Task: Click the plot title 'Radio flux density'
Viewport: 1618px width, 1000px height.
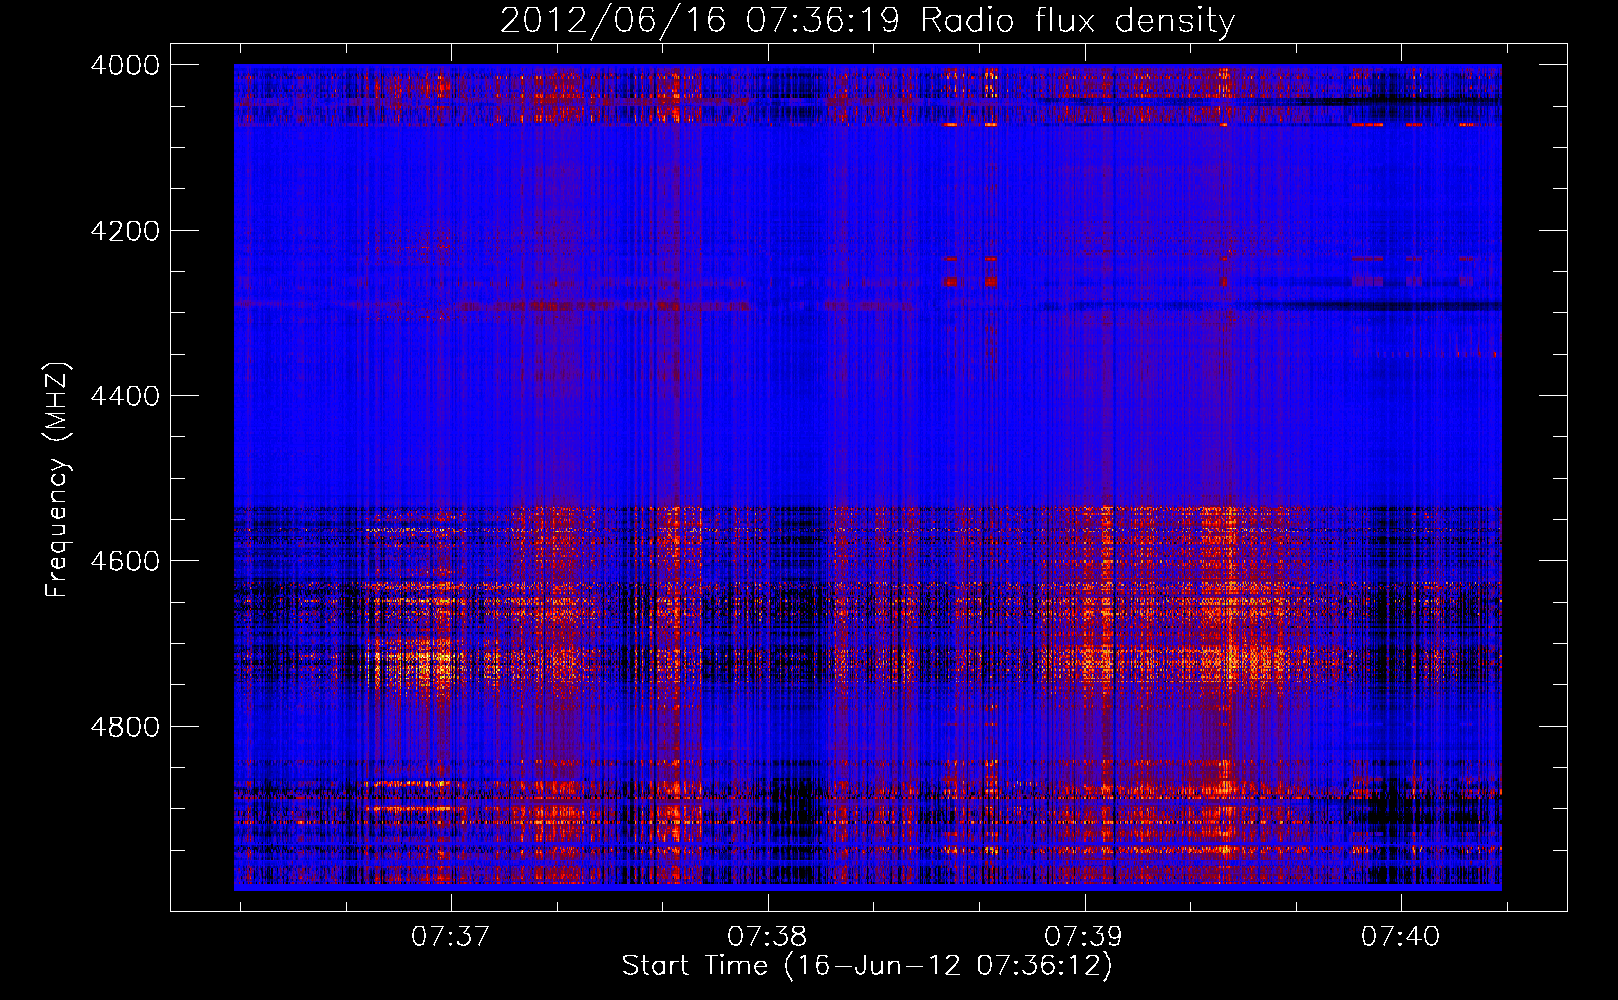Action: coord(1078,21)
